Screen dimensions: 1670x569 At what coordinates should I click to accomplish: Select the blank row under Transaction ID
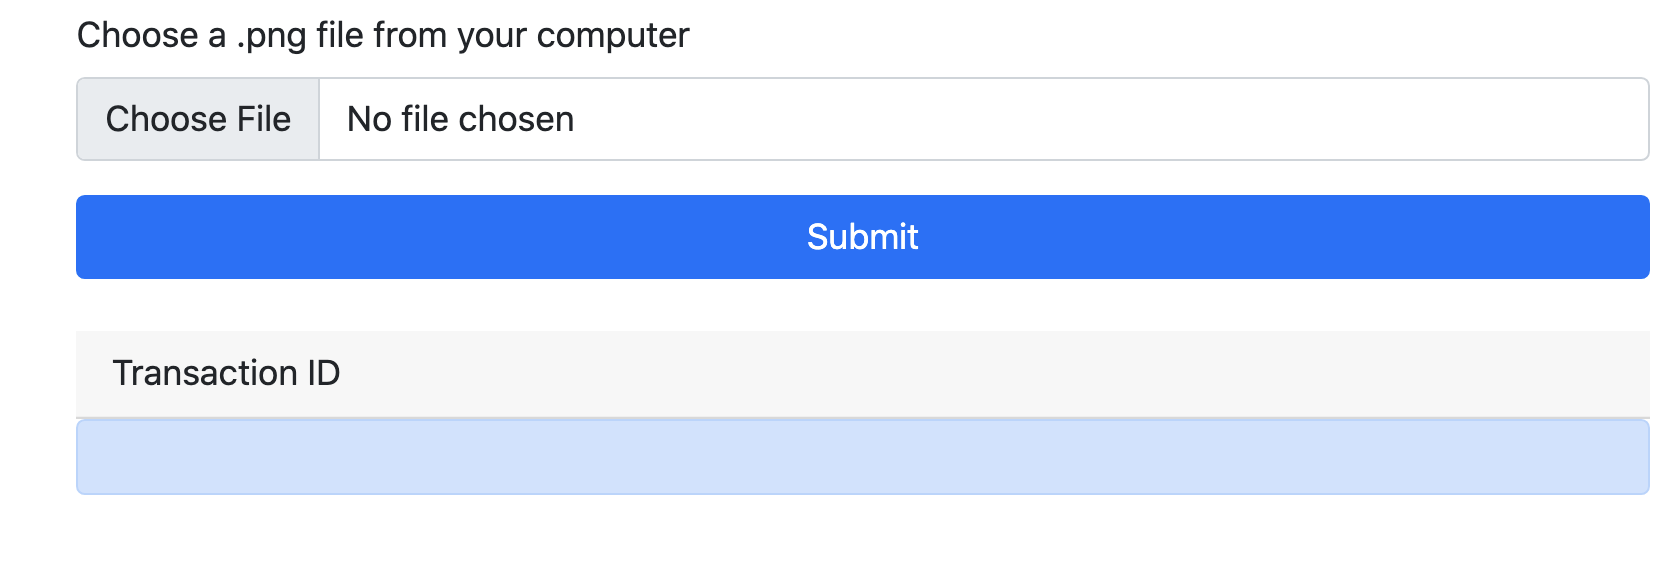click(x=862, y=457)
